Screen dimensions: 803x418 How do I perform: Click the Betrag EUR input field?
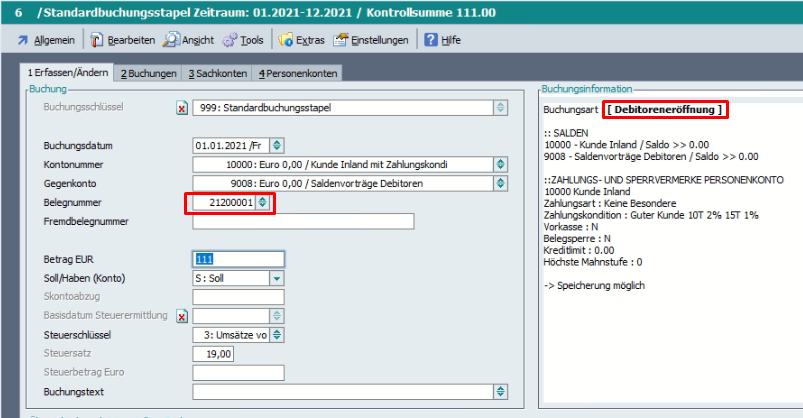click(x=238, y=259)
